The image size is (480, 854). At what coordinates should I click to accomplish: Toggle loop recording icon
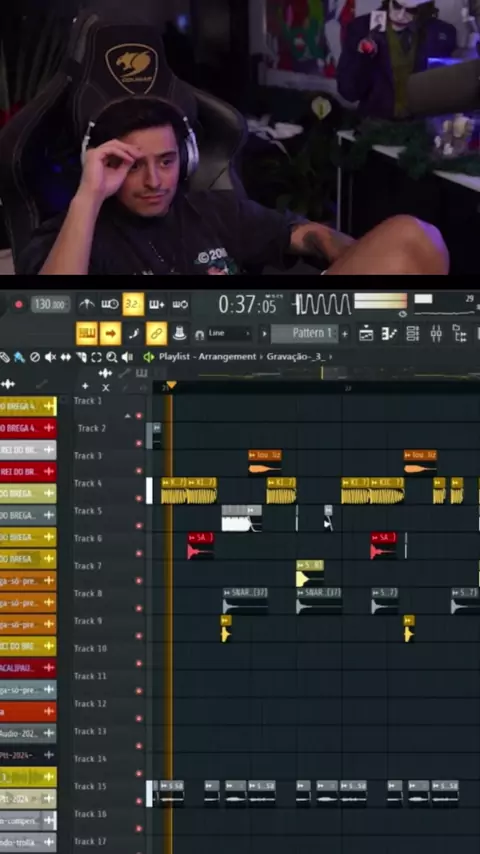point(180,304)
